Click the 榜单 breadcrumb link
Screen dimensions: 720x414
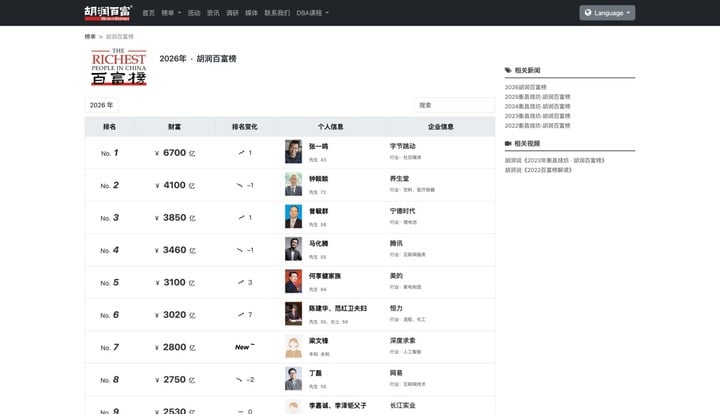(90, 36)
